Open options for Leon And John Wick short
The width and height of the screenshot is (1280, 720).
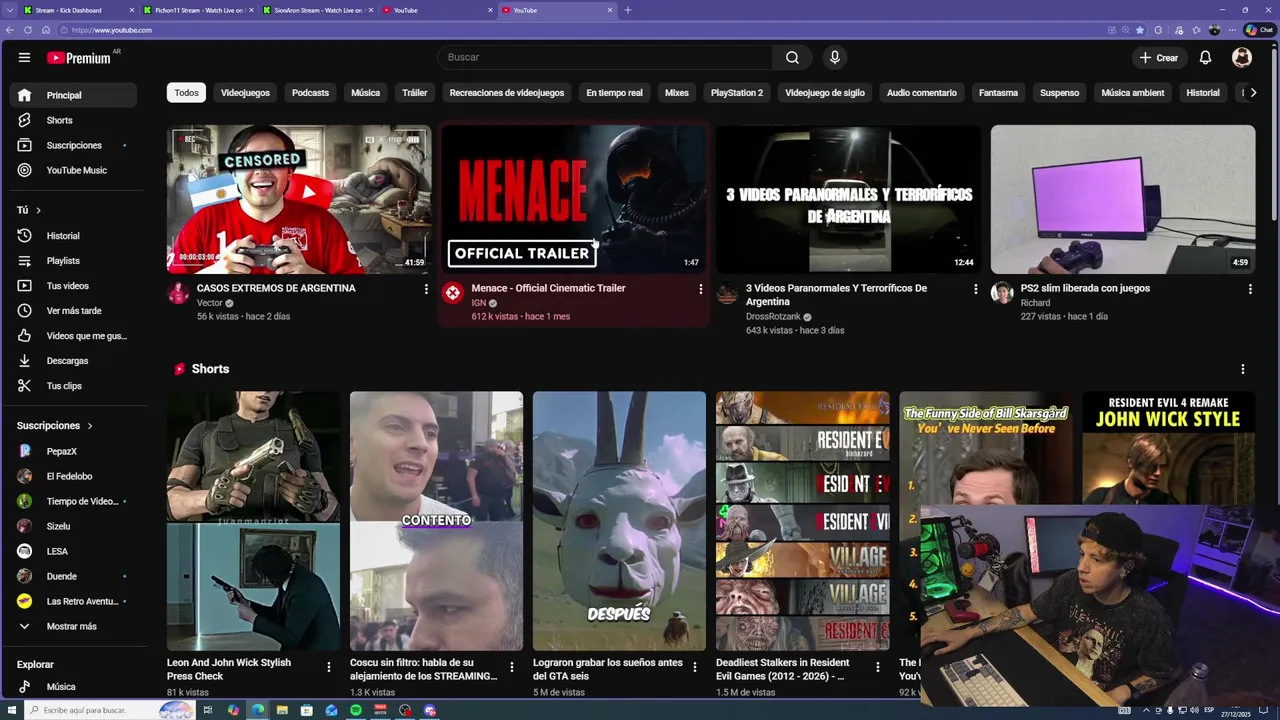pyautogui.click(x=329, y=667)
